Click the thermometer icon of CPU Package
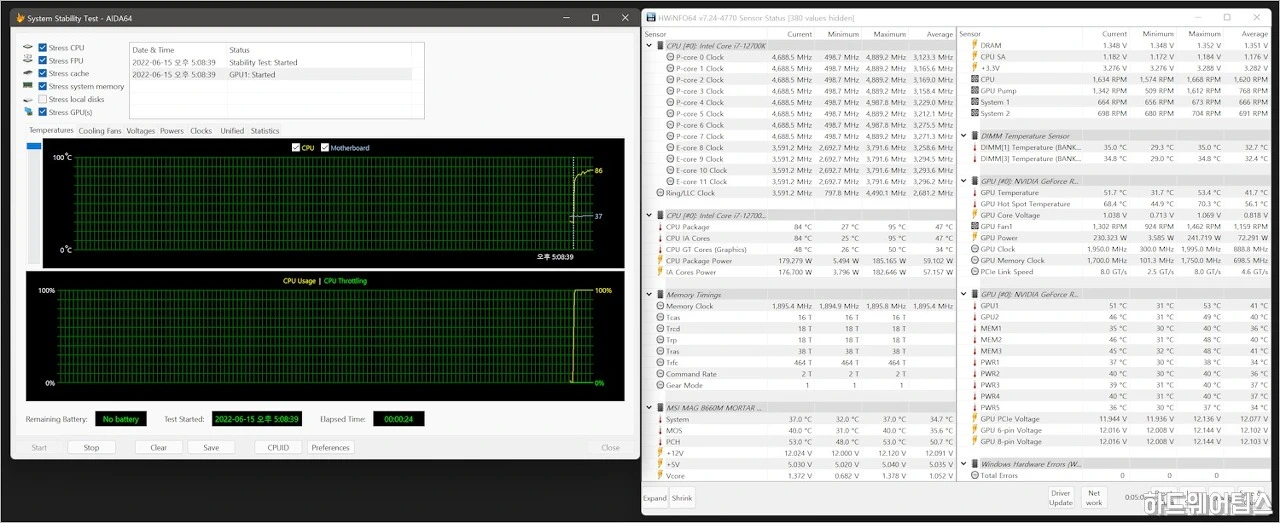This screenshot has width=1280, height=523. [x=660, y=227]
